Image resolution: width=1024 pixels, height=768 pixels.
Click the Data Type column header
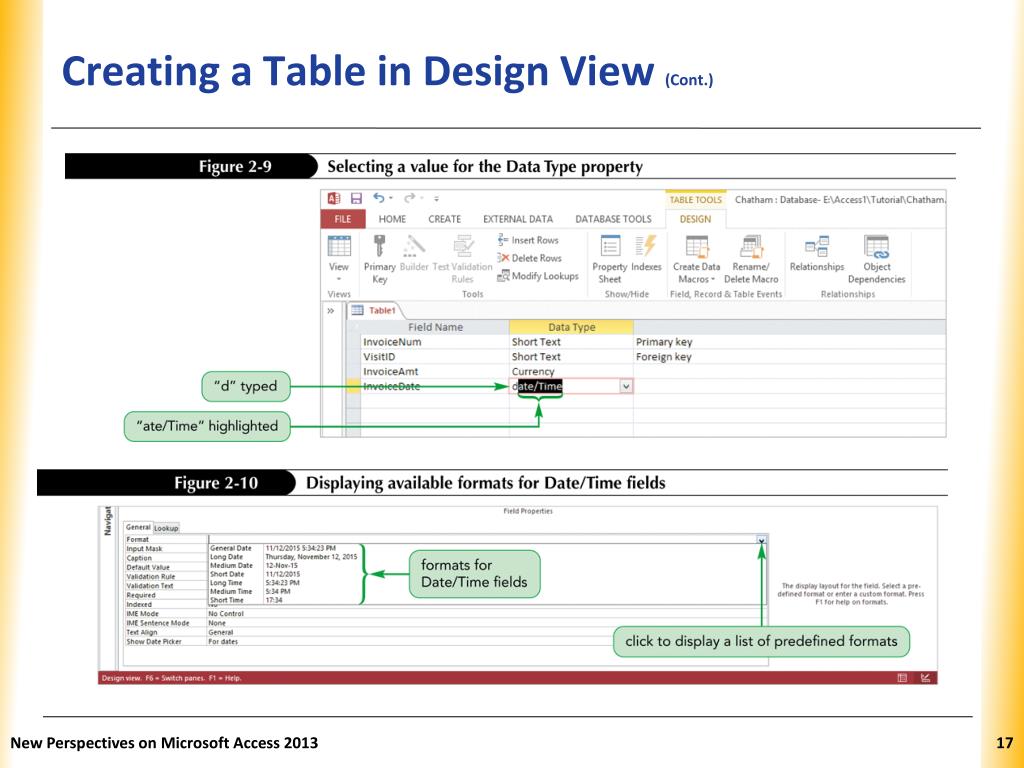tap(571, 327)
